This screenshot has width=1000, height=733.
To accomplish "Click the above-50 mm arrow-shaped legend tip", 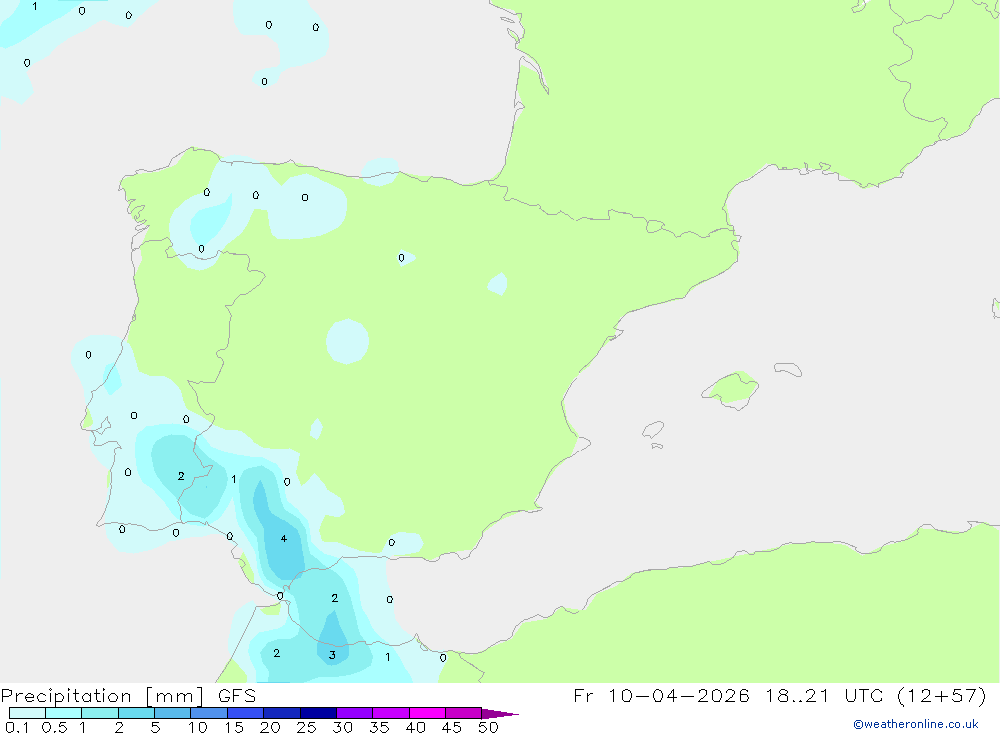I will [x=499, y=714].
